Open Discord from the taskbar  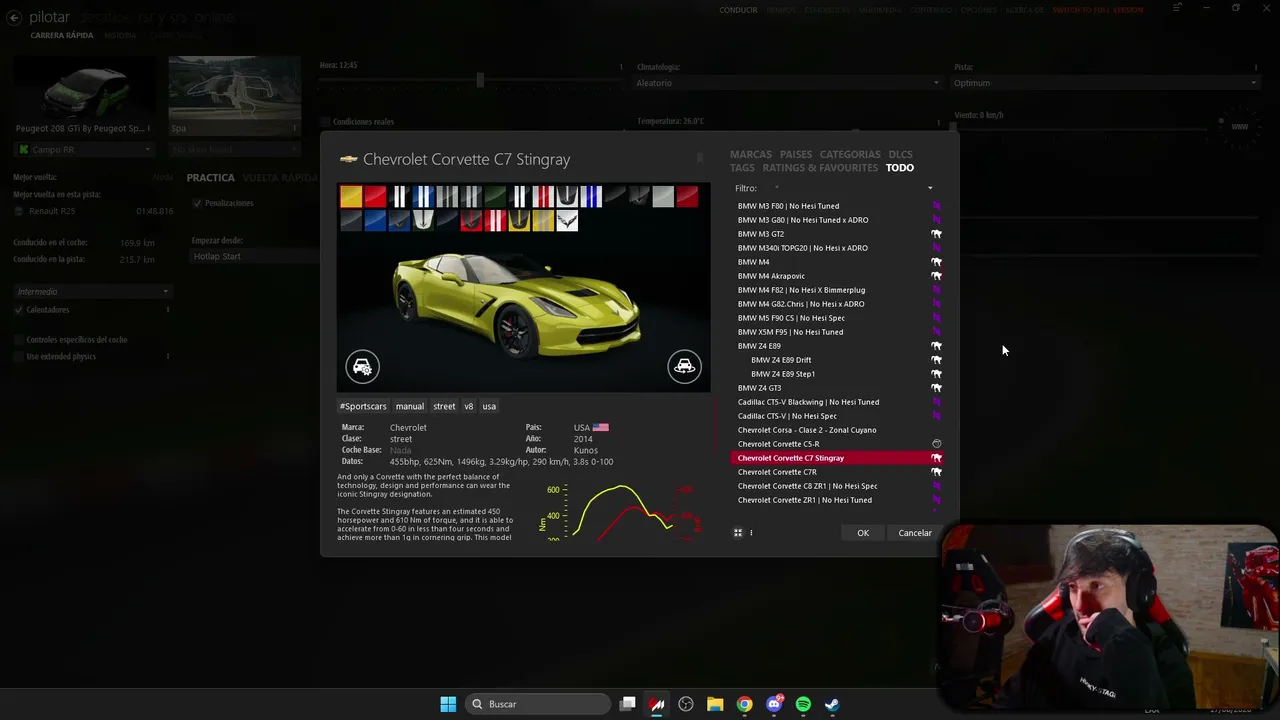tap(774, 704)
